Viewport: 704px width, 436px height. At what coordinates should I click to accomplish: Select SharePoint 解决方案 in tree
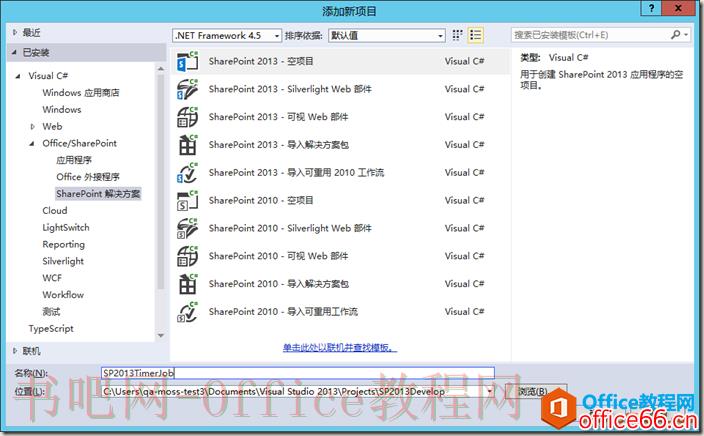[98, 194]
